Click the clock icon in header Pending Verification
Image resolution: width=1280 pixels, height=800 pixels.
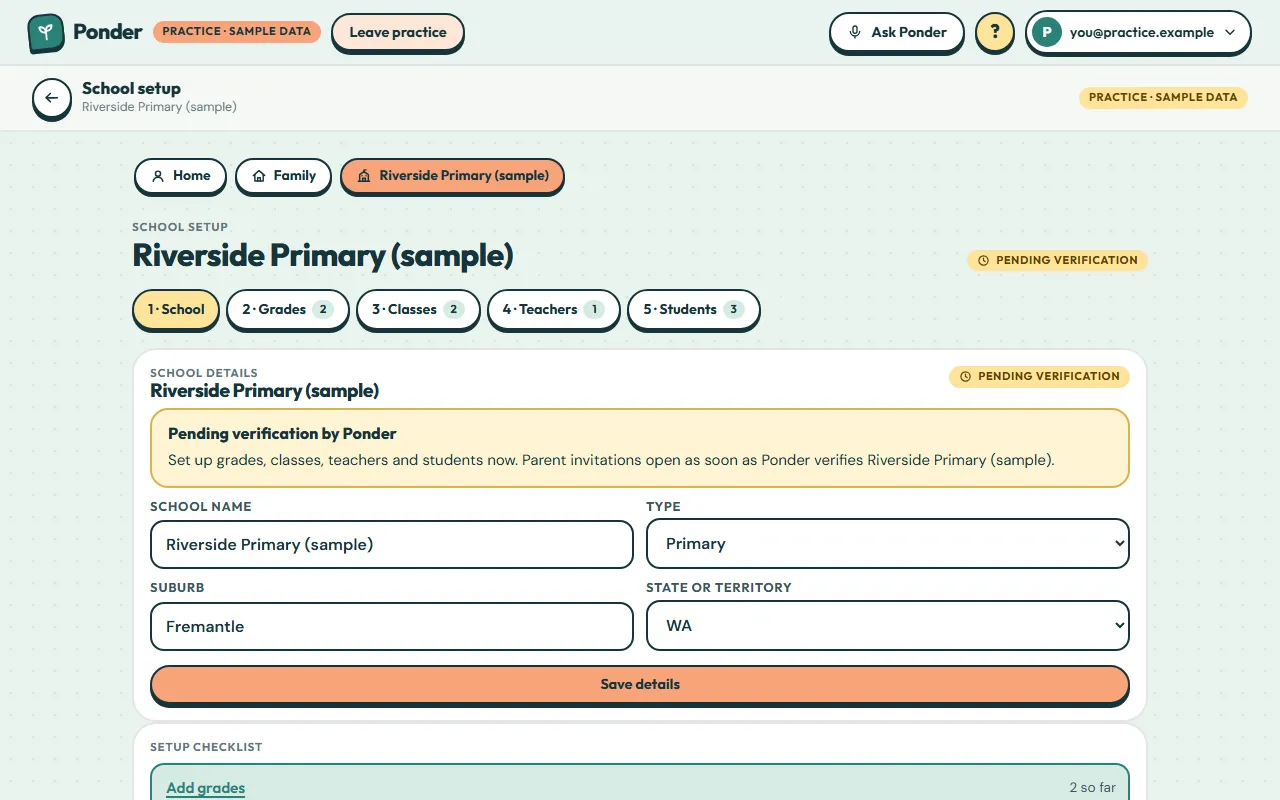coord(983,260)
